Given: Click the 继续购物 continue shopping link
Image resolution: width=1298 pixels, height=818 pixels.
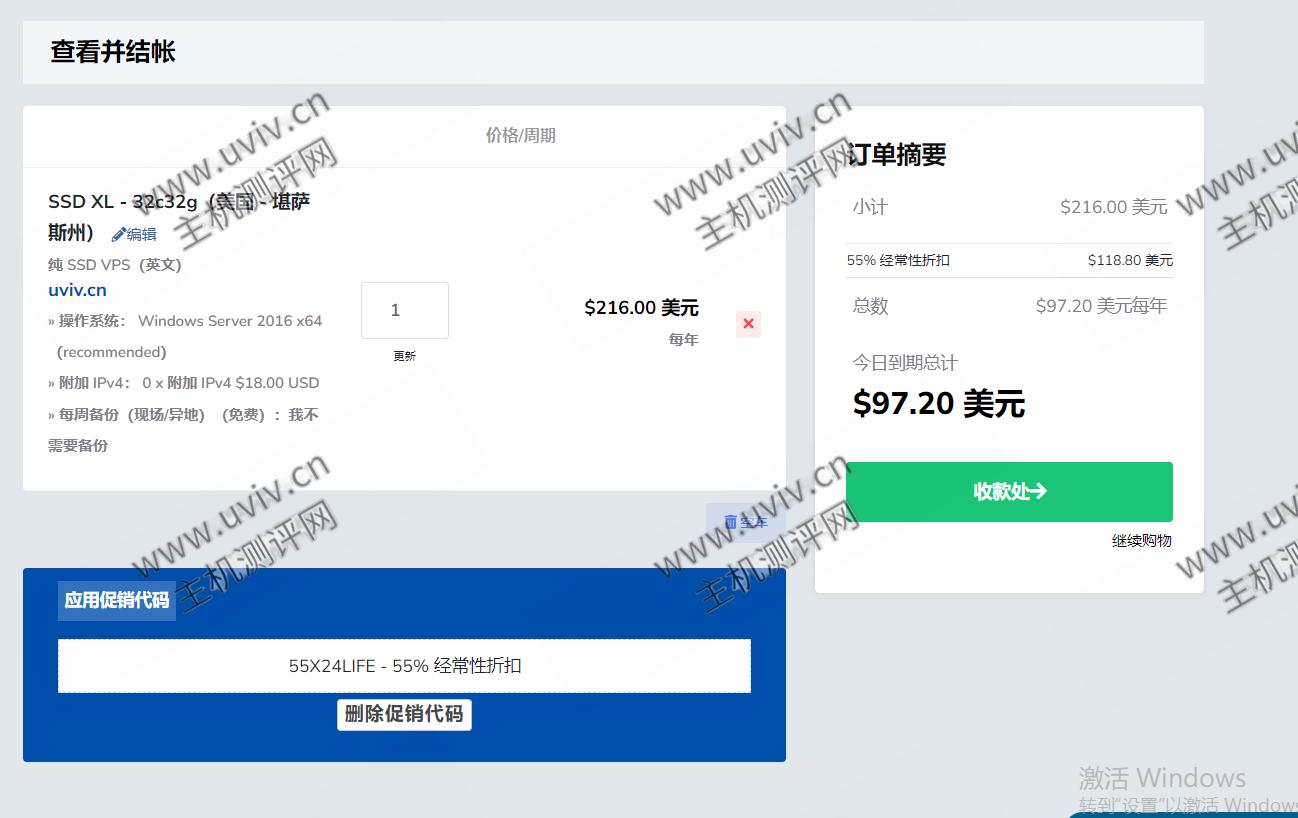Looking at the screenshot, I should (x=1141, y=540).
